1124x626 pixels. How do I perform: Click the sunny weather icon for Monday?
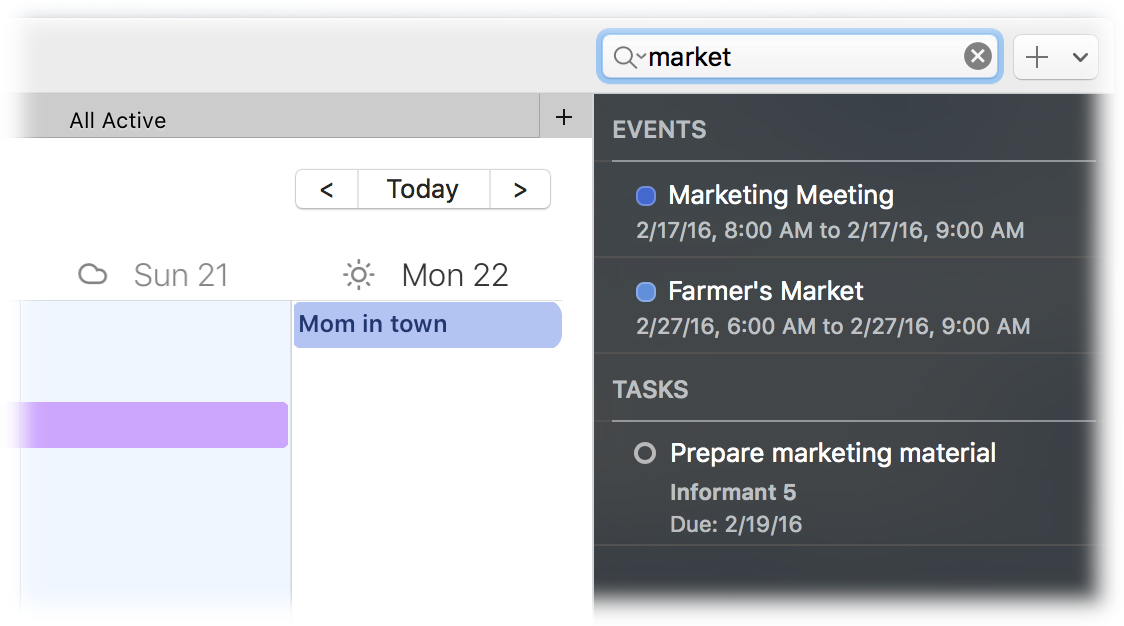[x=358, y=274]
